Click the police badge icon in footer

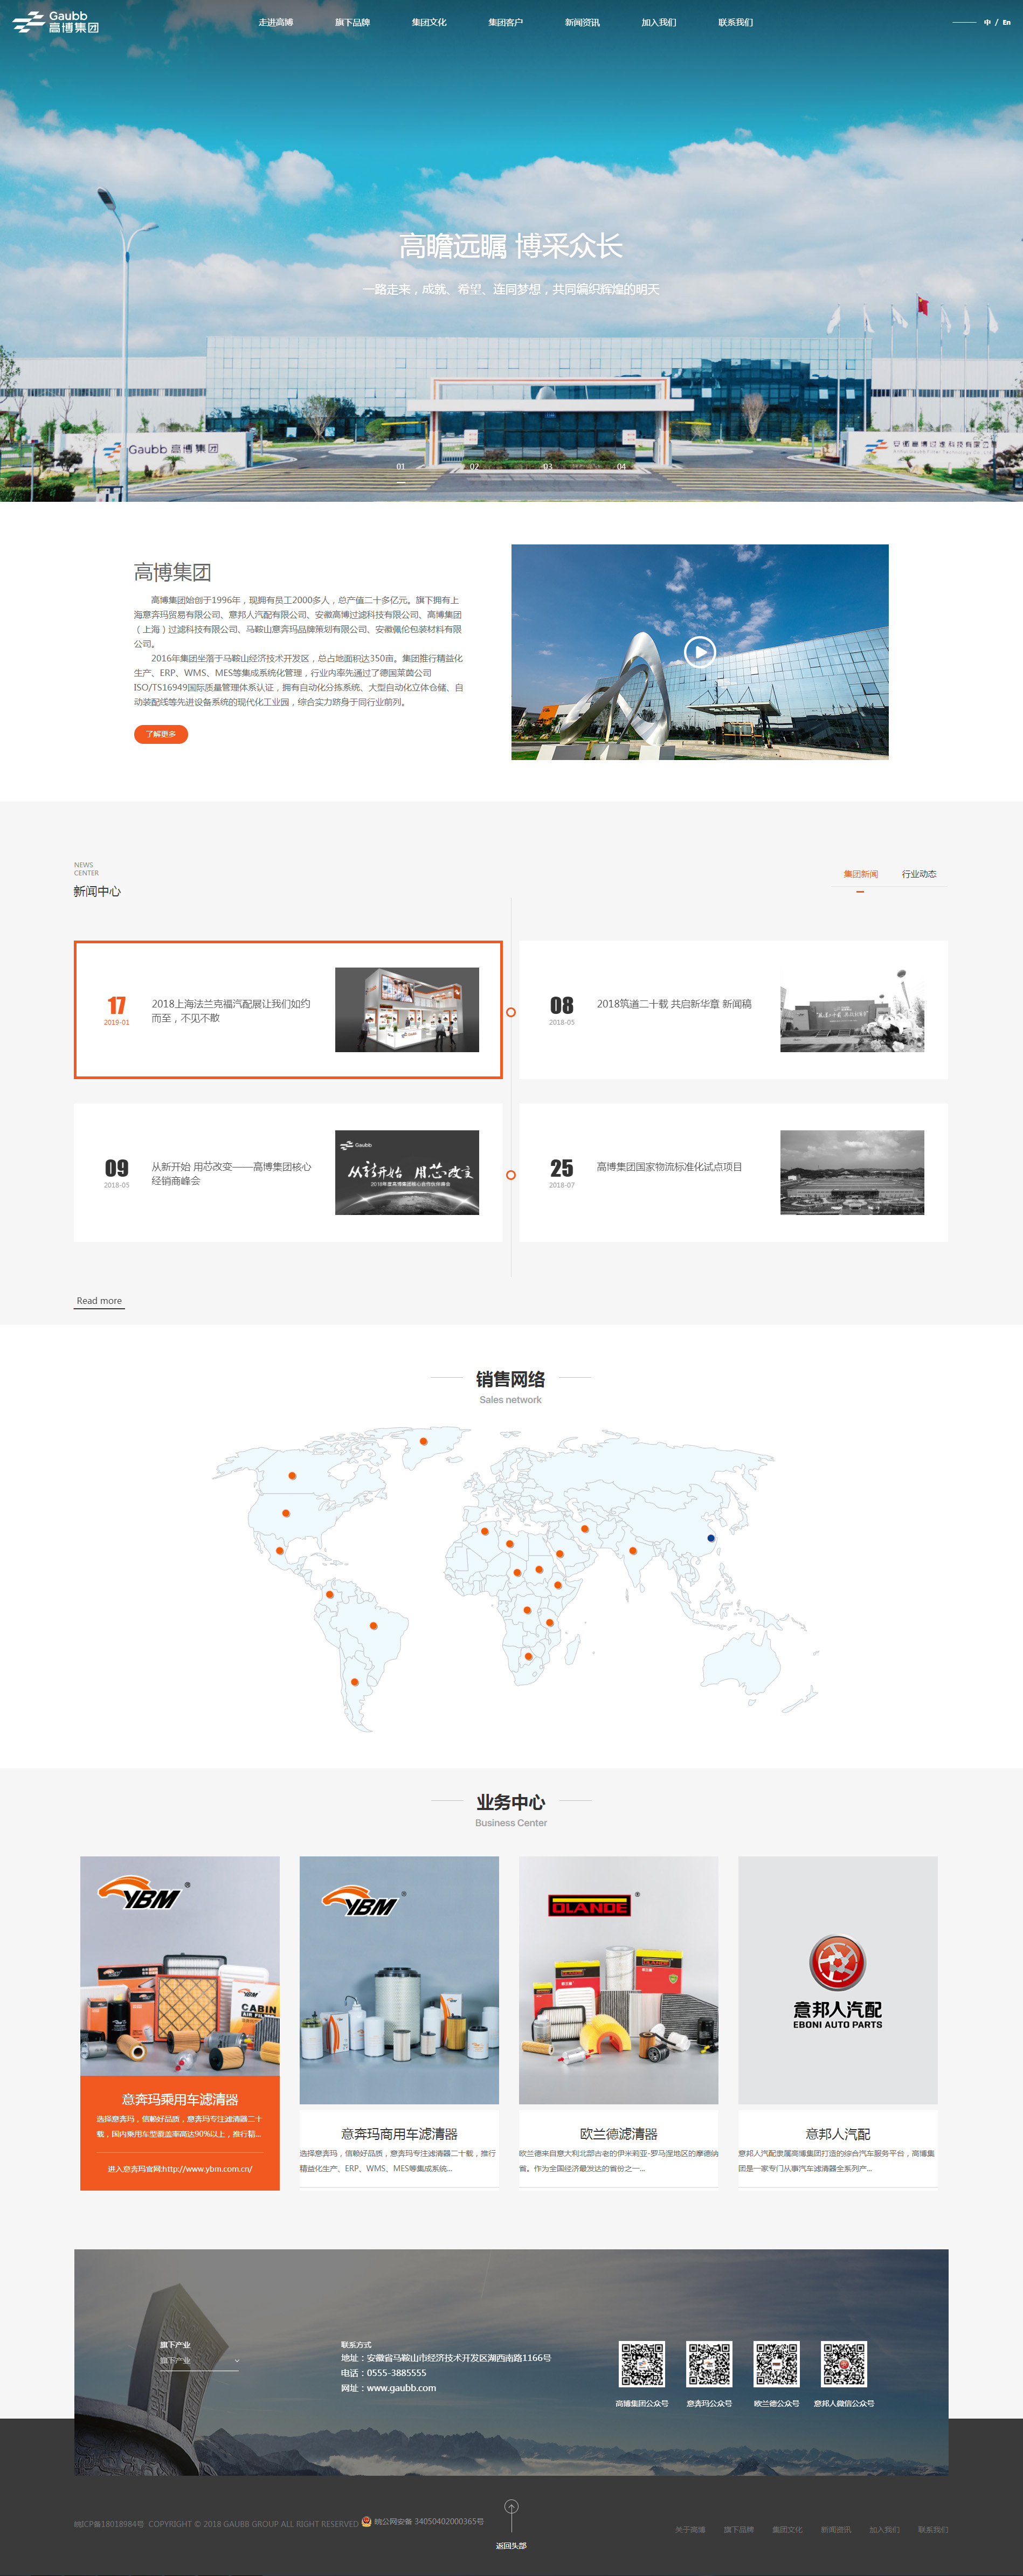[x=366, y=2521]
